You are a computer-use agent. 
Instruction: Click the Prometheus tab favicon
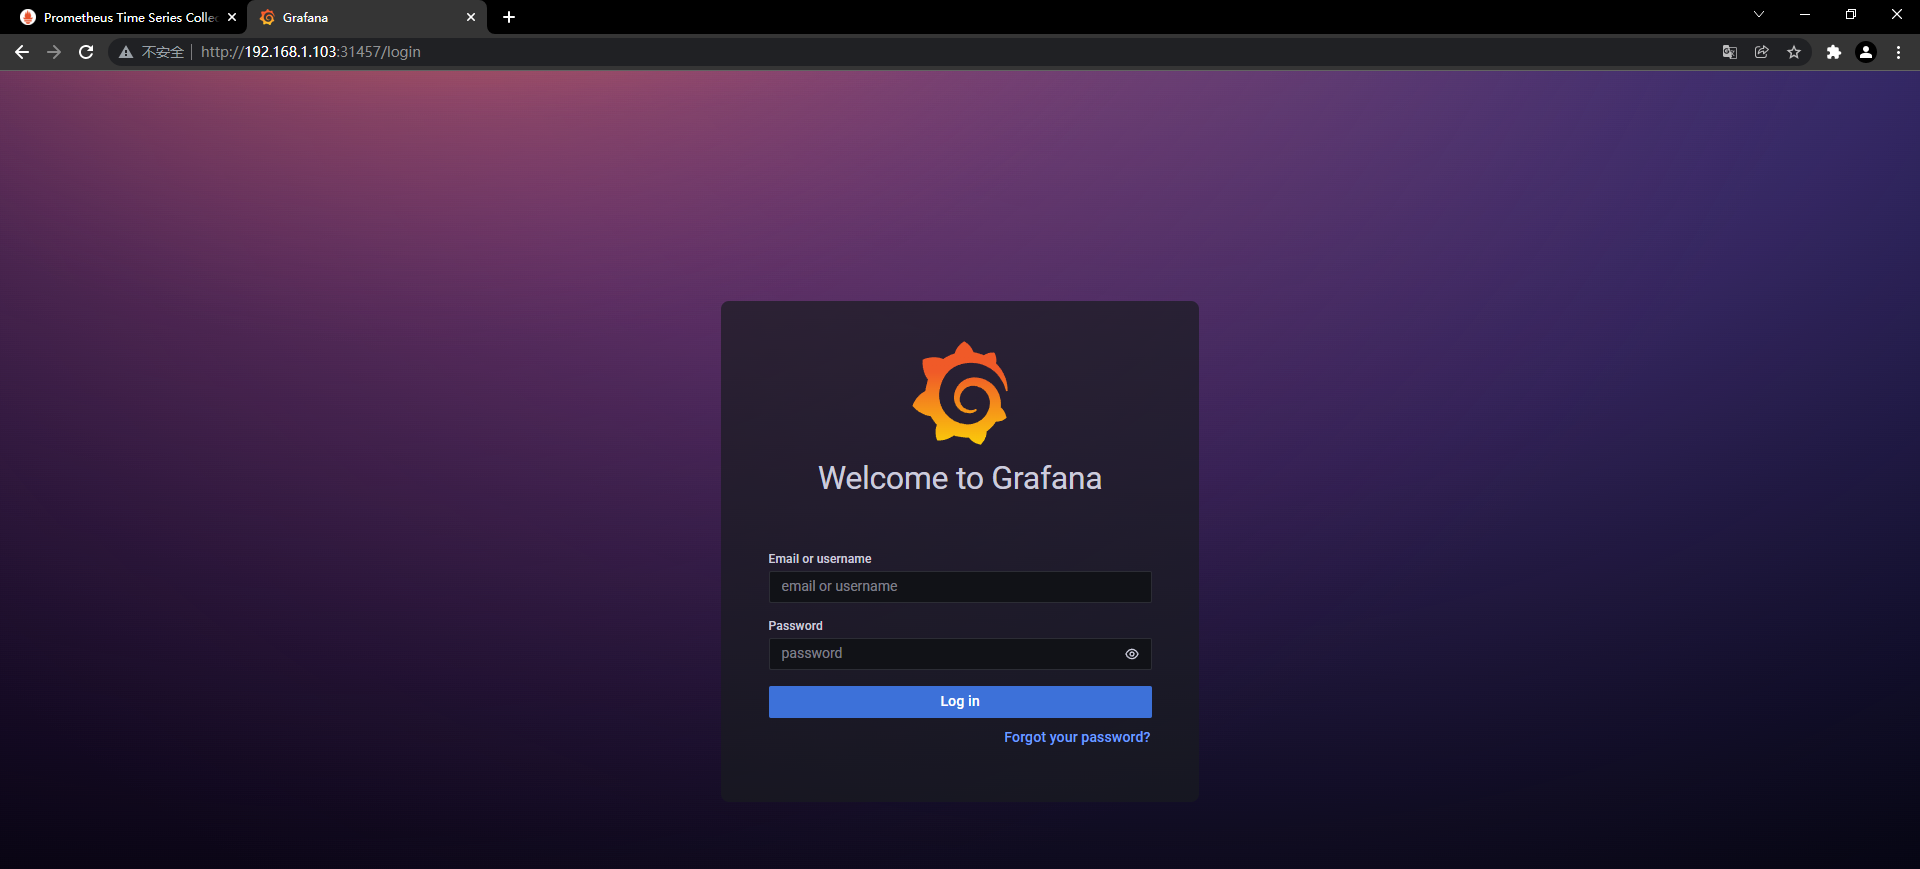pos(28,17)
